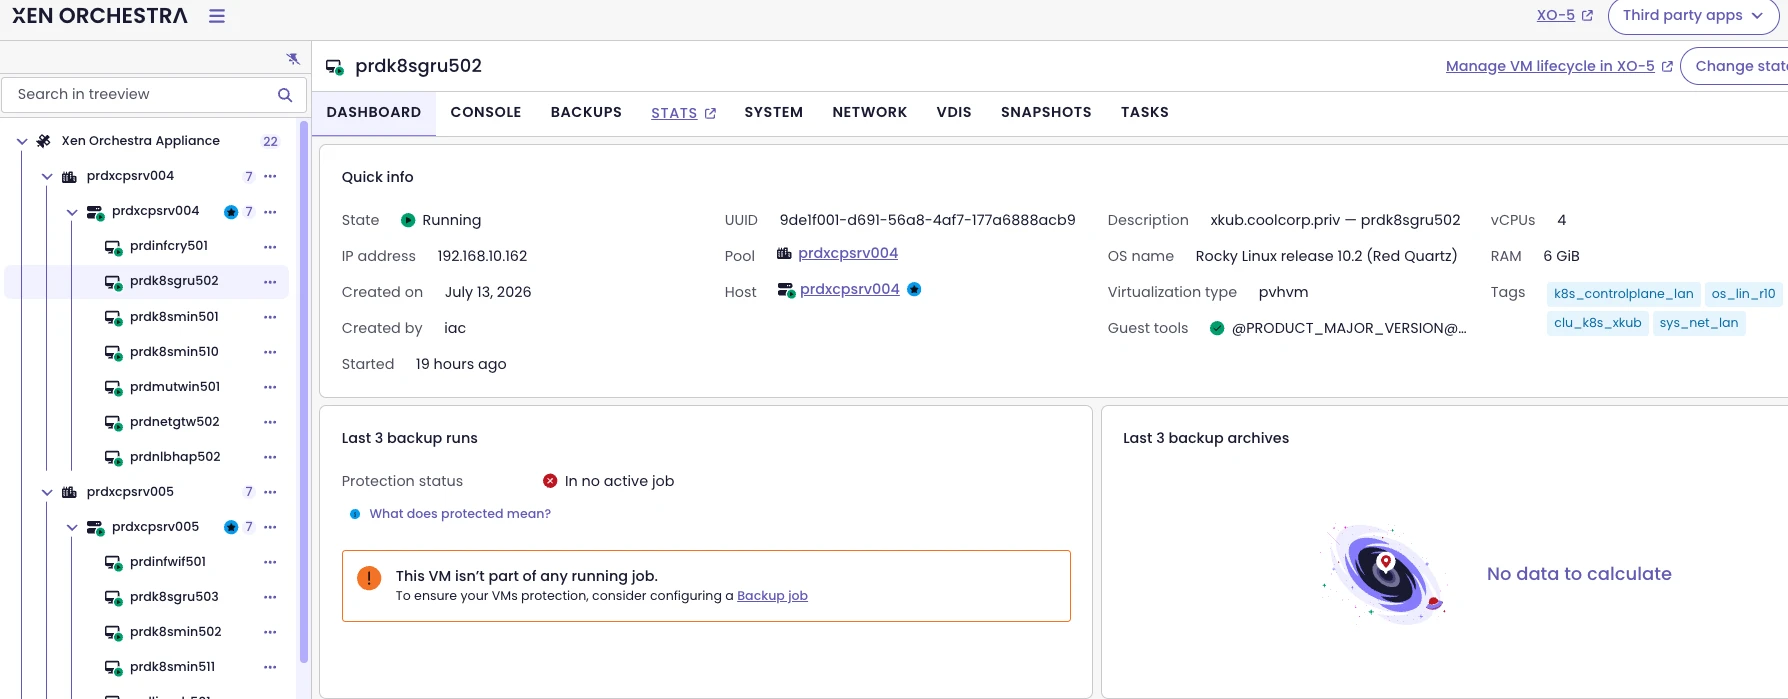Open the Console tab
The image size is (1788, 699).
click(x=486, y=113)
